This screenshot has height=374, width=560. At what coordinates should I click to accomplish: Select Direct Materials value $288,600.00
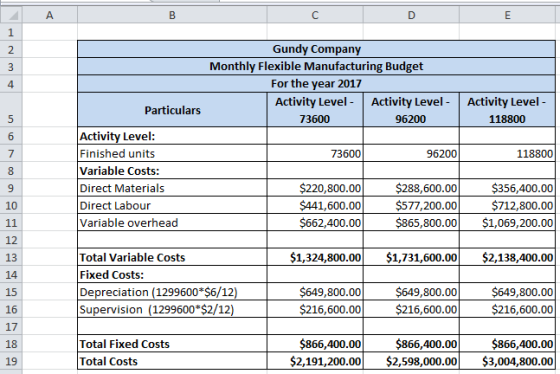tap(411, 188)
